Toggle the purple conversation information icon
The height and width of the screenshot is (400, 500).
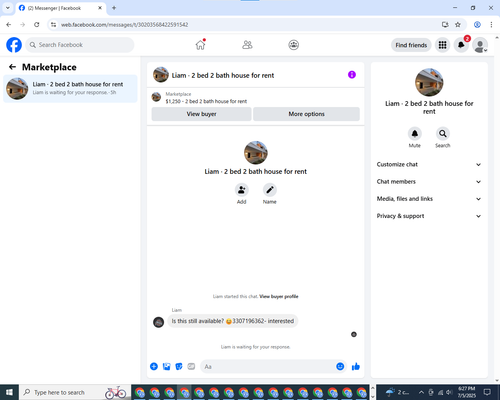click(352, 75)
